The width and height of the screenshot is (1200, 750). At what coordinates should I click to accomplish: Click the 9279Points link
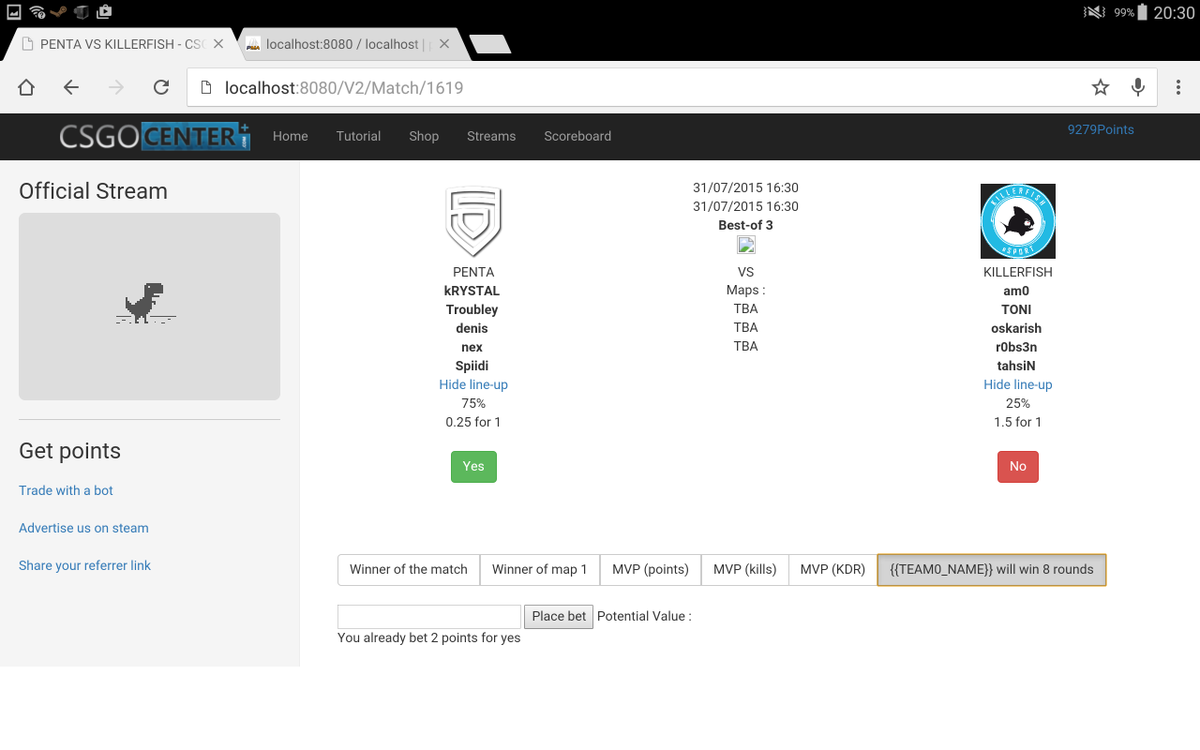[1101, 129]
